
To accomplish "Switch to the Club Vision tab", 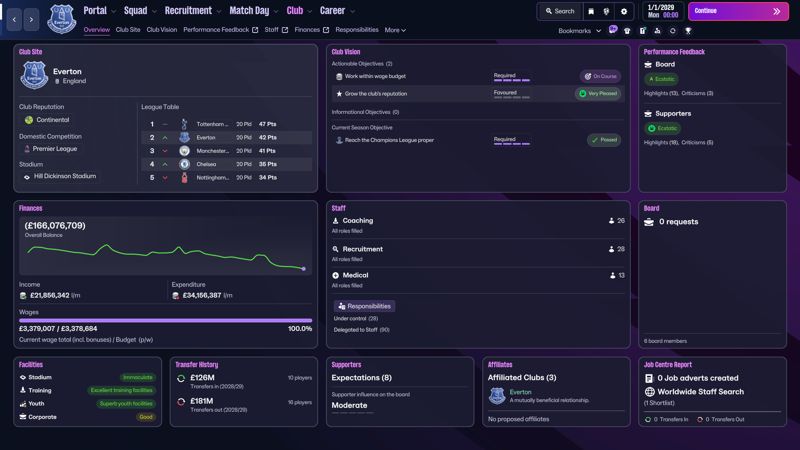I will click(x=162, y=30).
